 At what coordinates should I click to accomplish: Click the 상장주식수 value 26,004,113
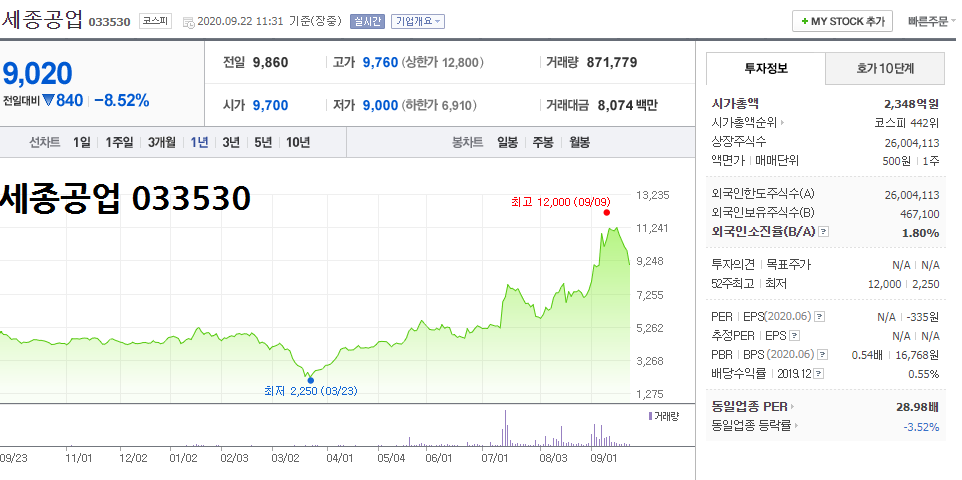pos(912,142)
